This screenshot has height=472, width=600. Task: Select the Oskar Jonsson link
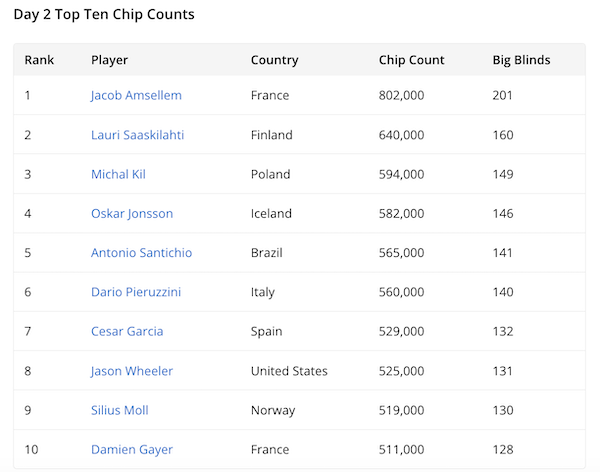(x=131, y=213)
